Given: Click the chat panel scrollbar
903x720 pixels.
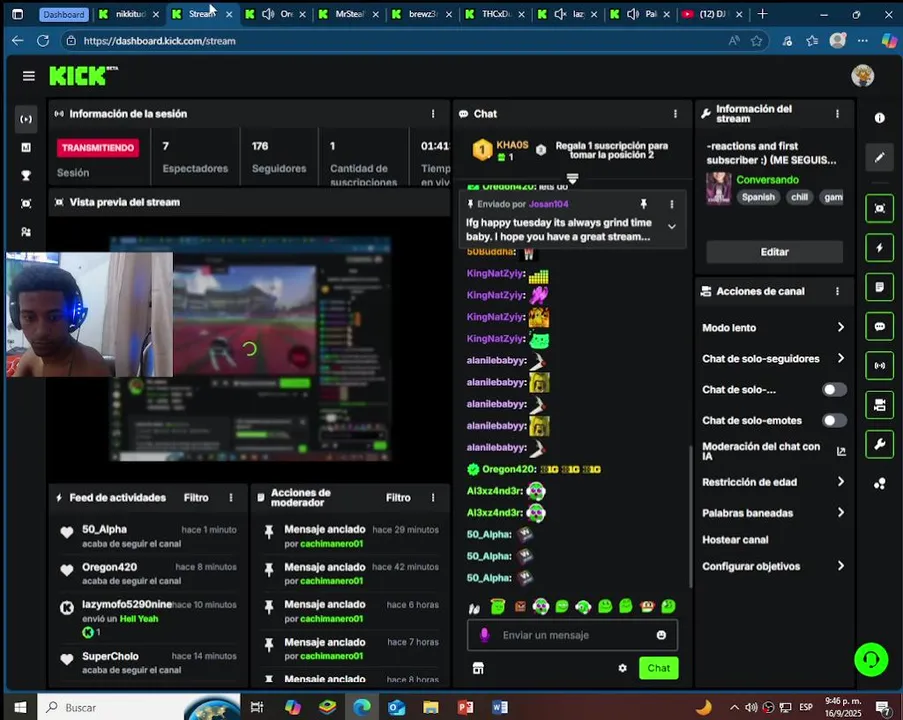Looking at the screenshot, I should [690, 517].
